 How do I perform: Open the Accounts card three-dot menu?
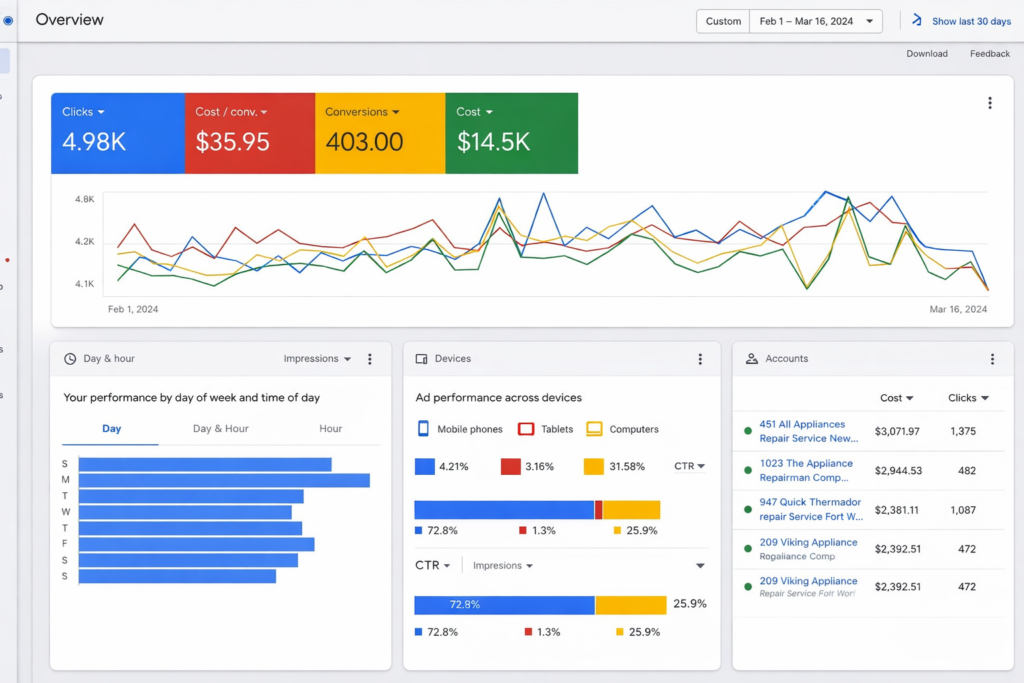[x=992, y=359]
